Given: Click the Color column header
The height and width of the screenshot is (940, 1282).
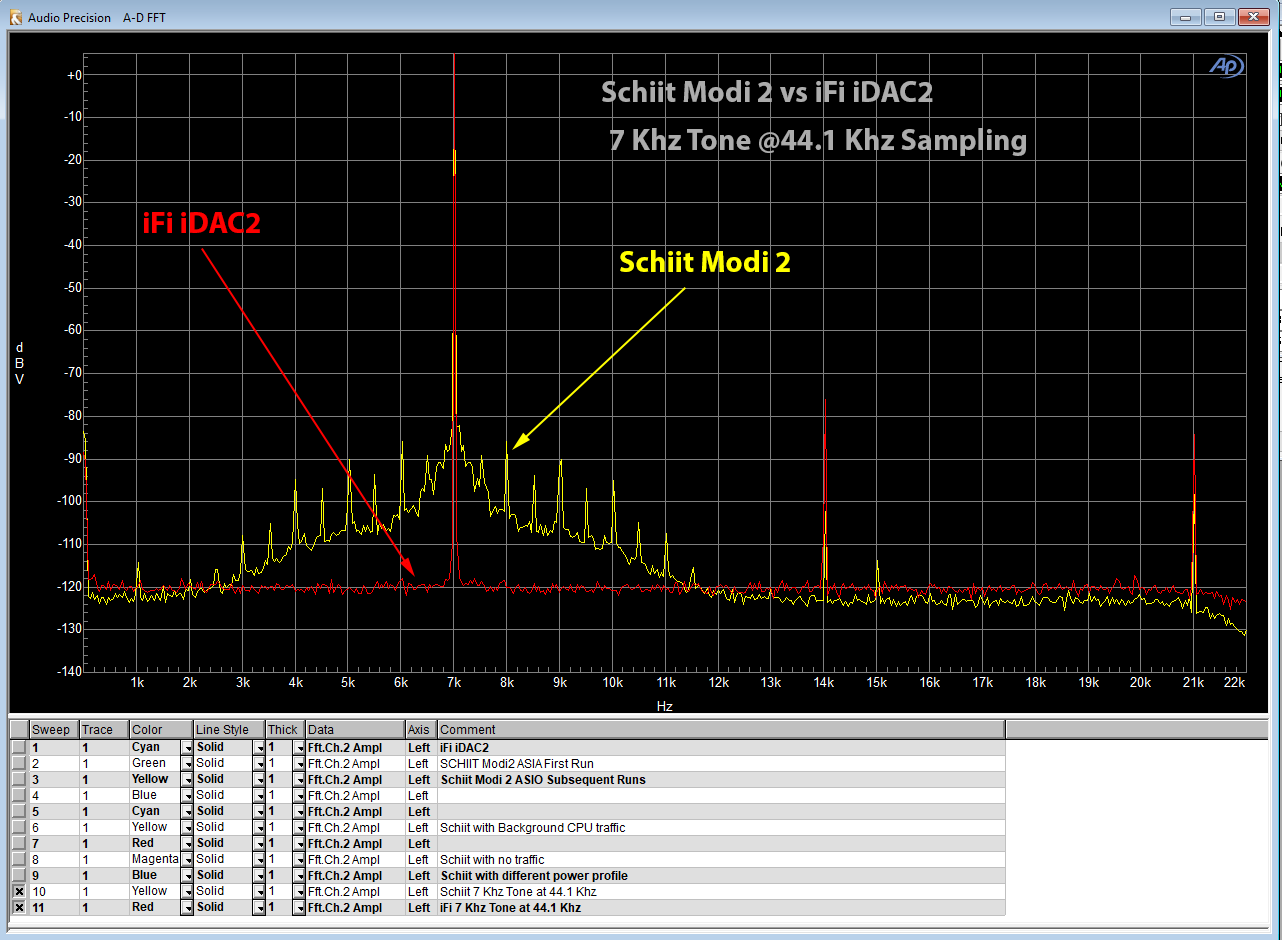Looking at the screenshot, I should pyautogui.click(x=161, y=729).
